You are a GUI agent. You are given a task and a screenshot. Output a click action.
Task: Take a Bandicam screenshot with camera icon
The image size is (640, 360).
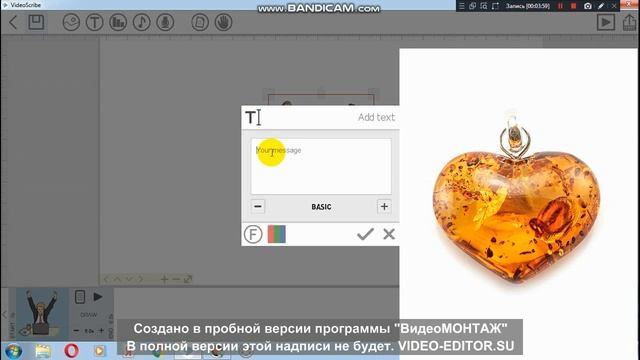point(588,6)
